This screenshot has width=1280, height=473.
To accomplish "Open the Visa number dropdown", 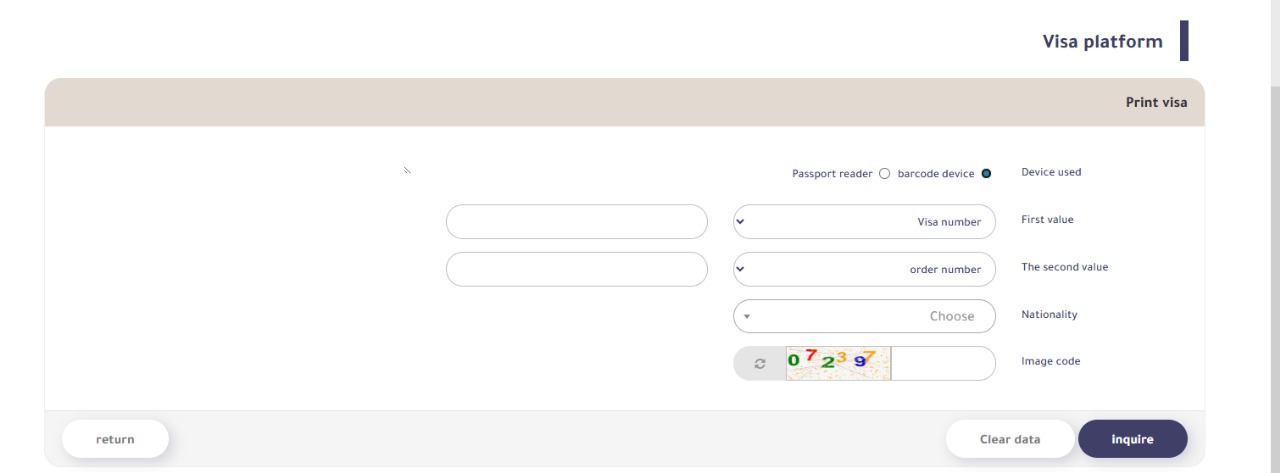I will [x=864, y=222].
